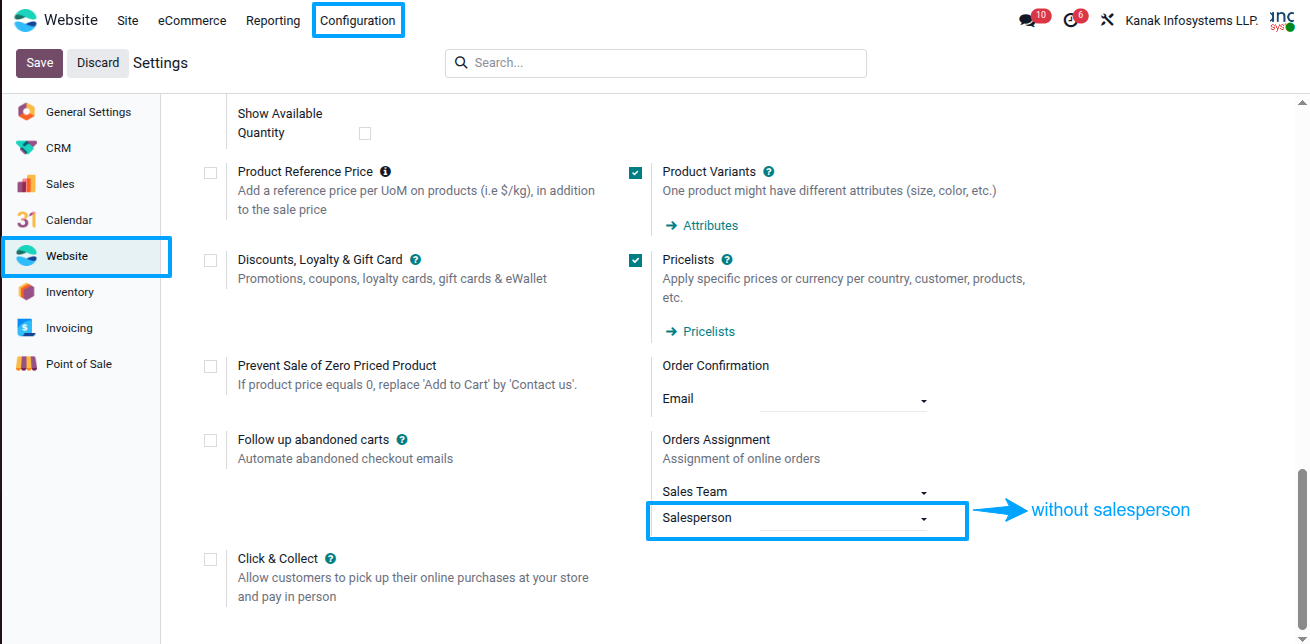Select Sales settings tab

coord(81,184)
